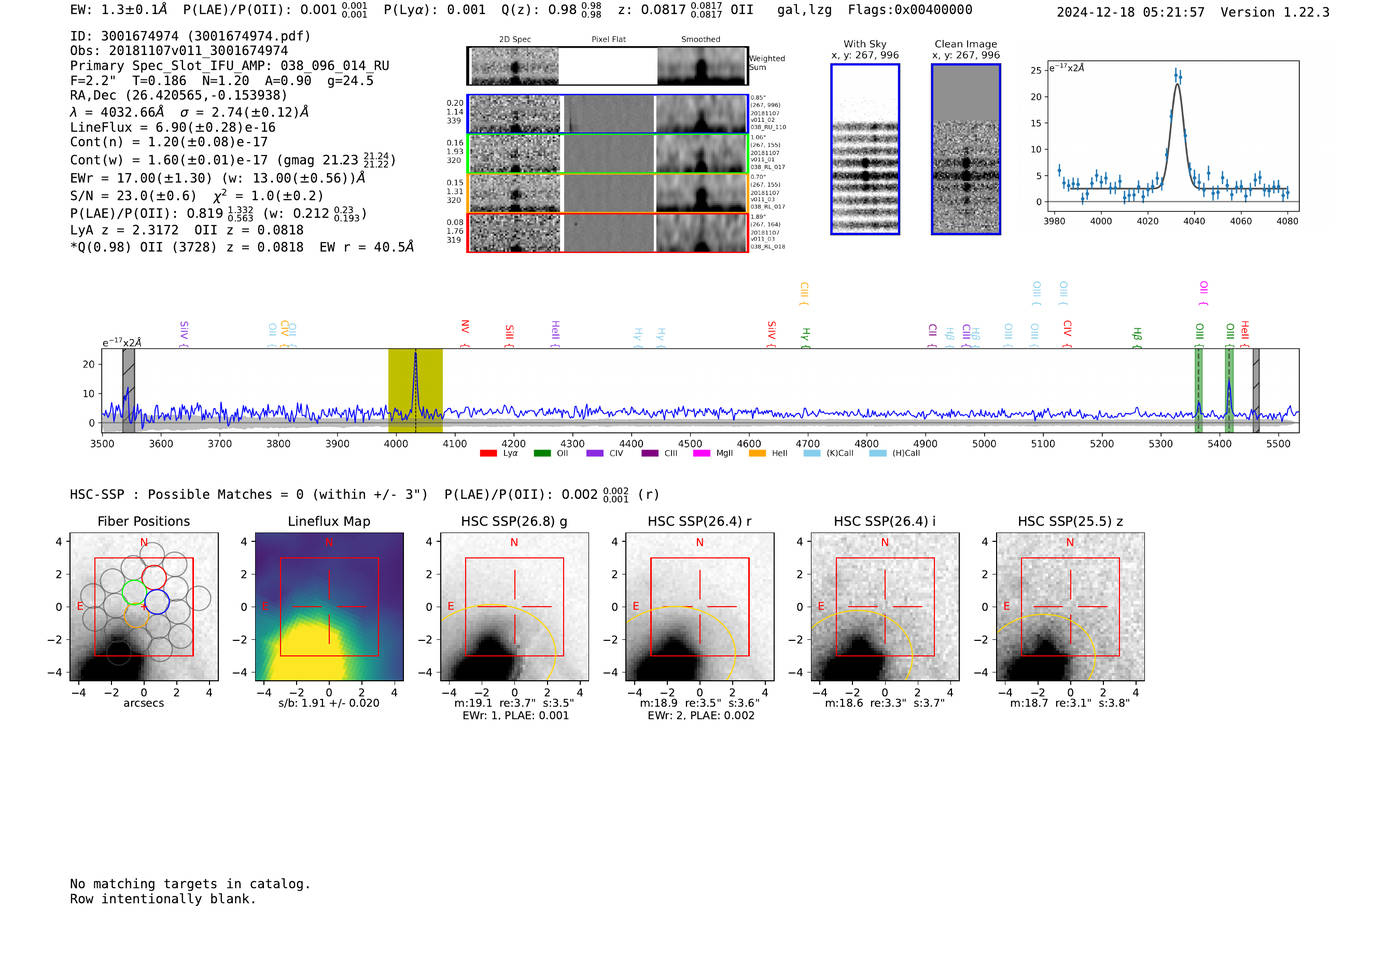Open the Gaussian line fit plot
The image size is (1400, 953).
tap(1172, 135)
